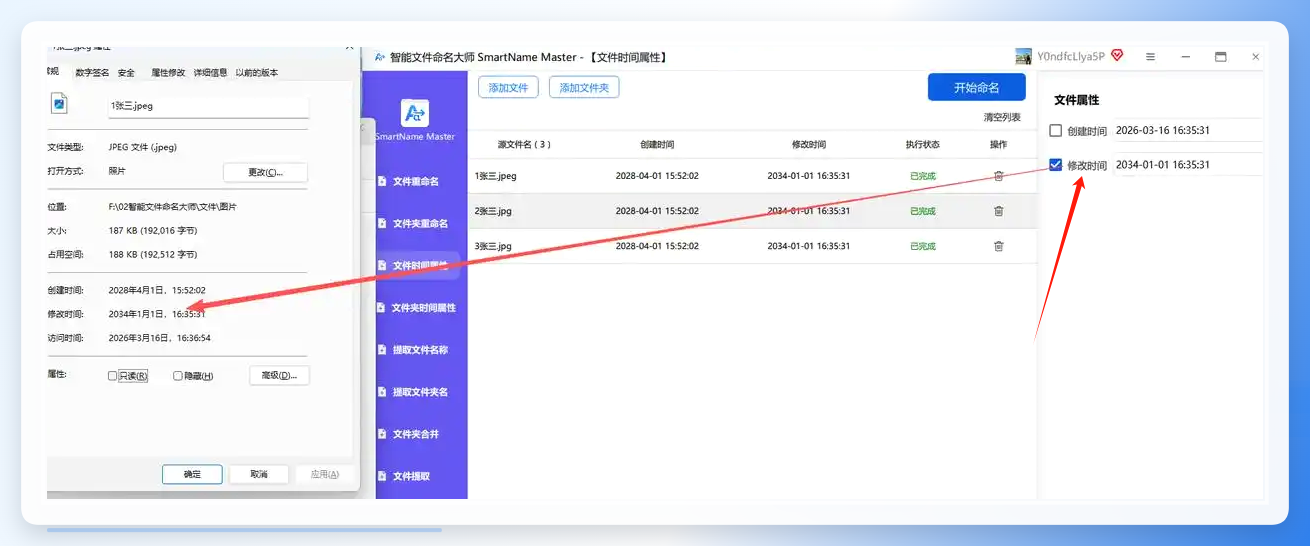Click the SmartName Master logo in sidebar
This screenshot has height=546, width=1310.
point(415,113)
